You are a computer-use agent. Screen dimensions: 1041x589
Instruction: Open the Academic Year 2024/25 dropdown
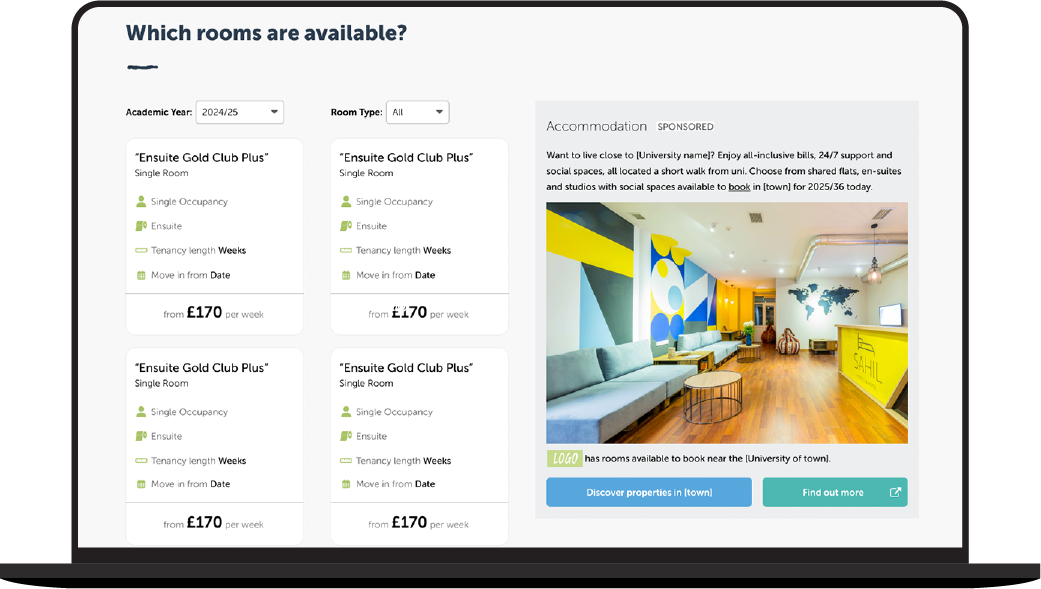(240, 112)
